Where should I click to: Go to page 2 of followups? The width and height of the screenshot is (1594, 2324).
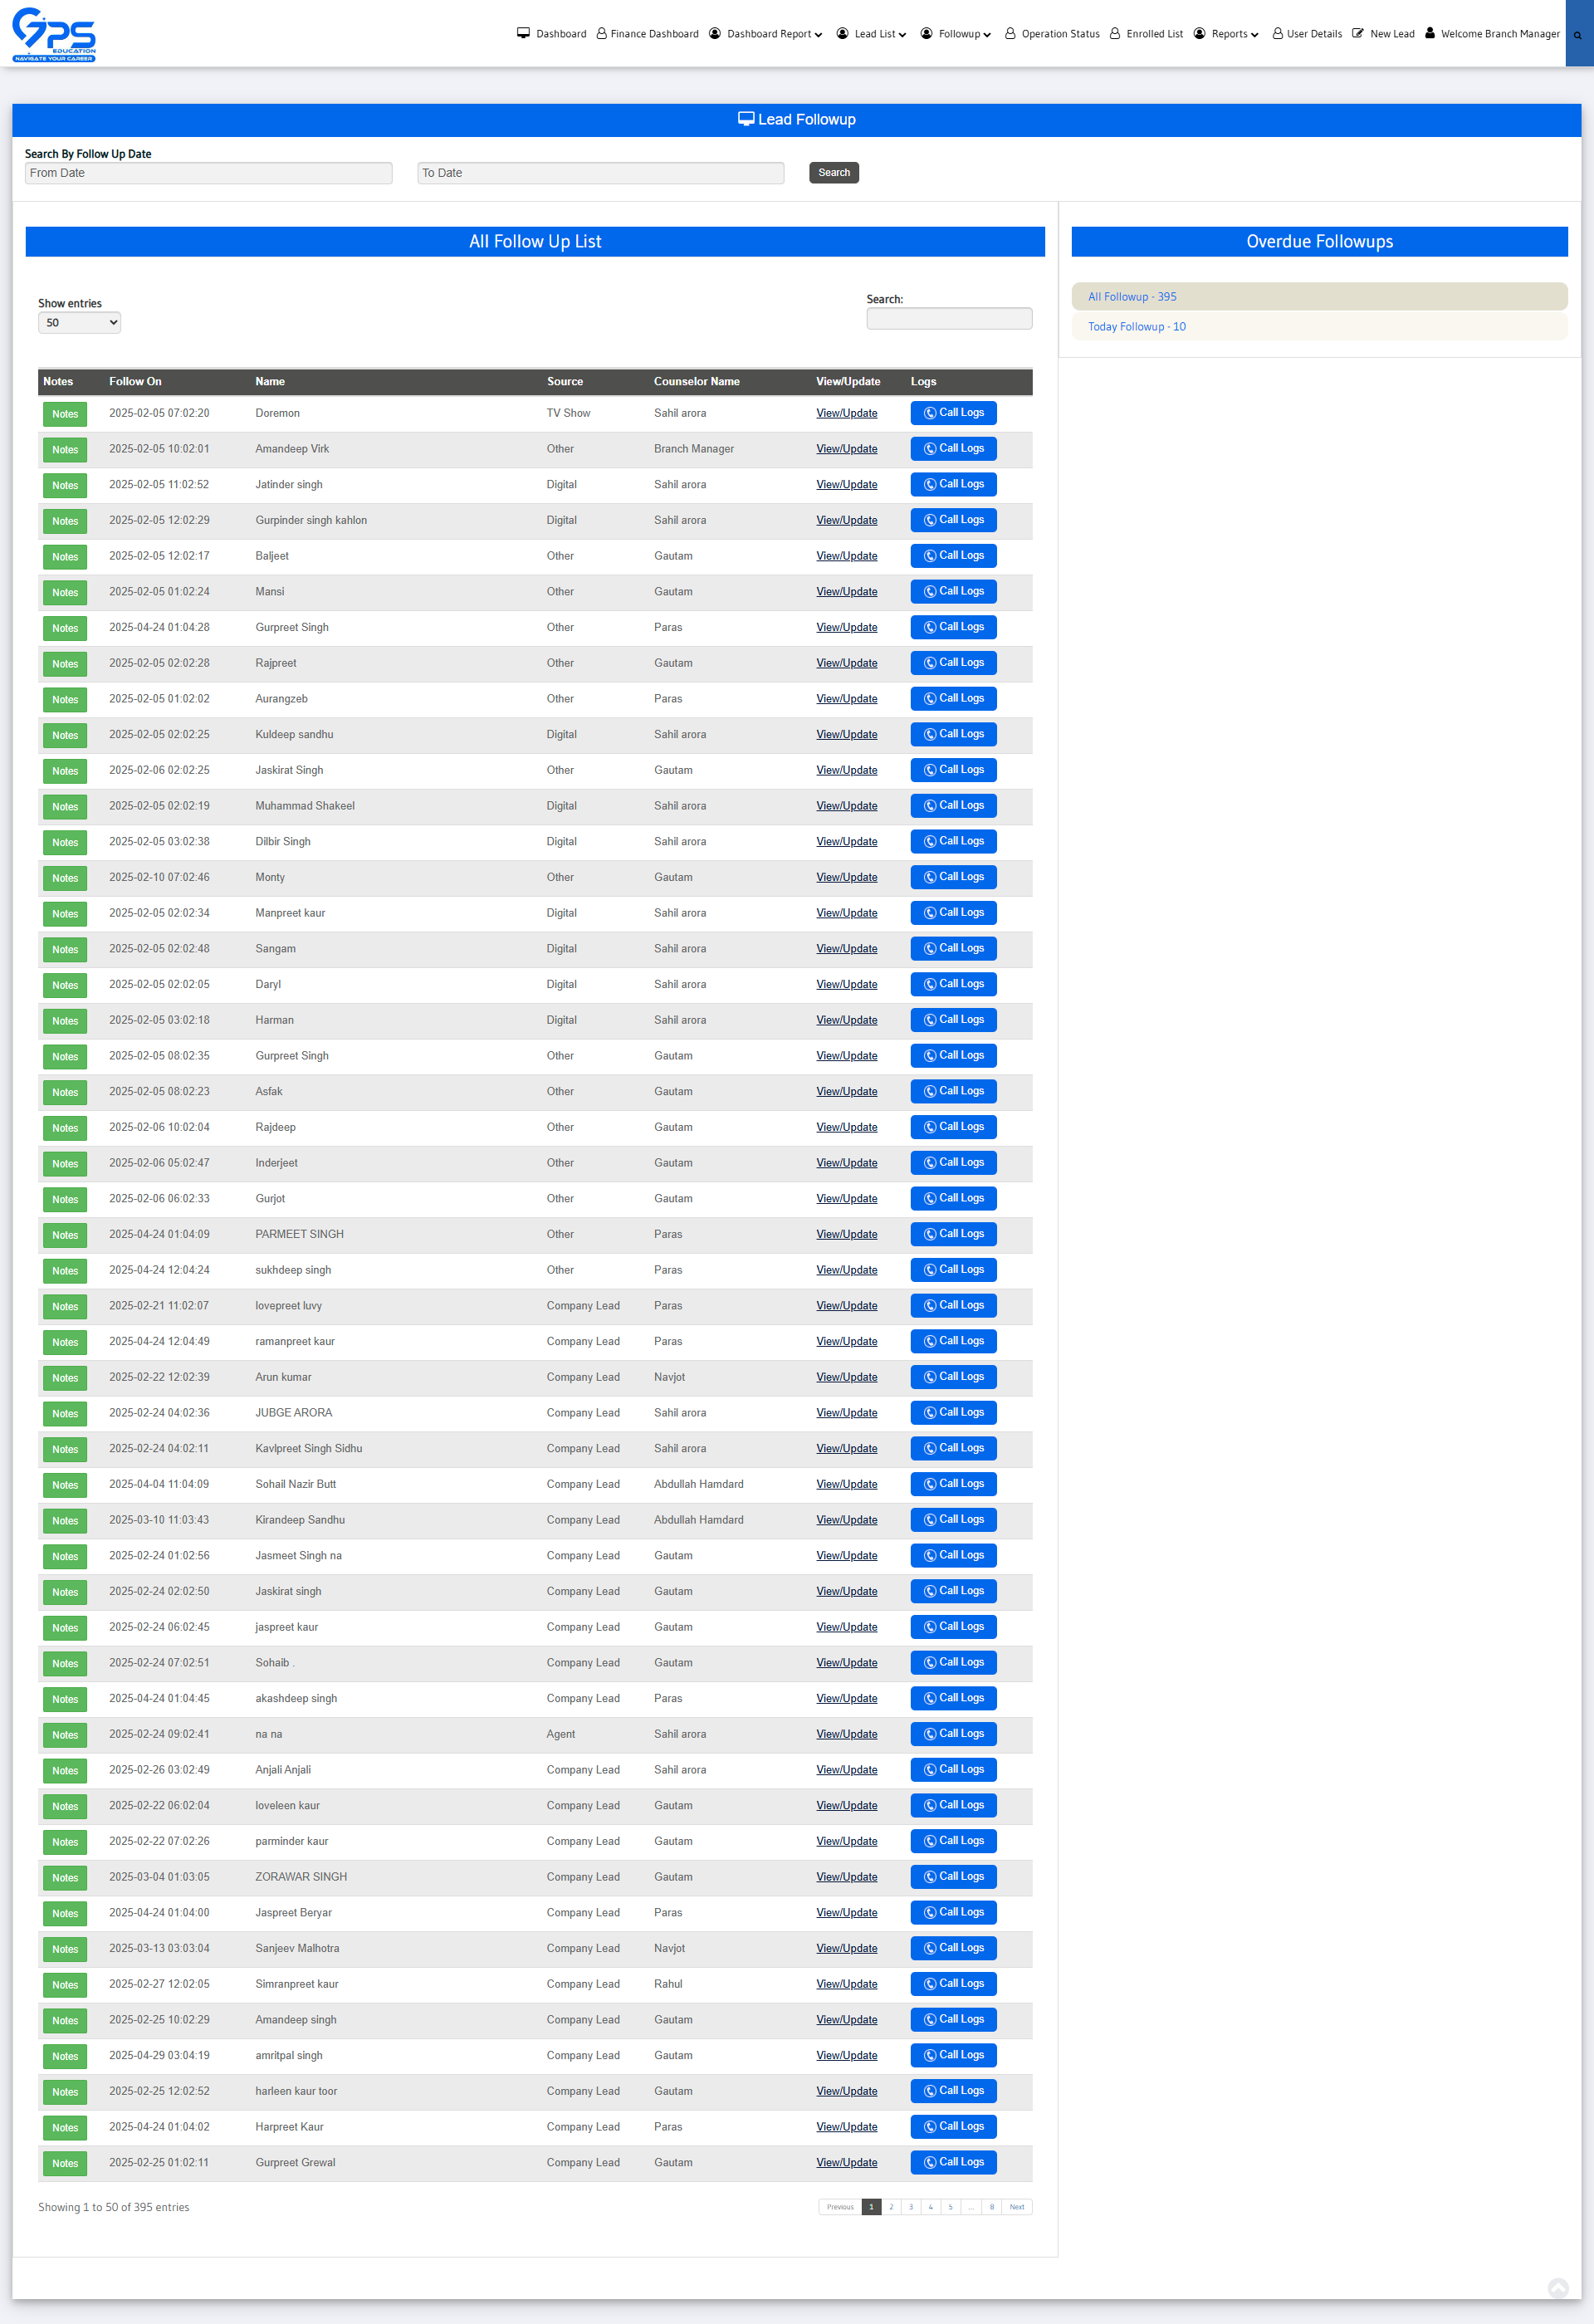891,2207
